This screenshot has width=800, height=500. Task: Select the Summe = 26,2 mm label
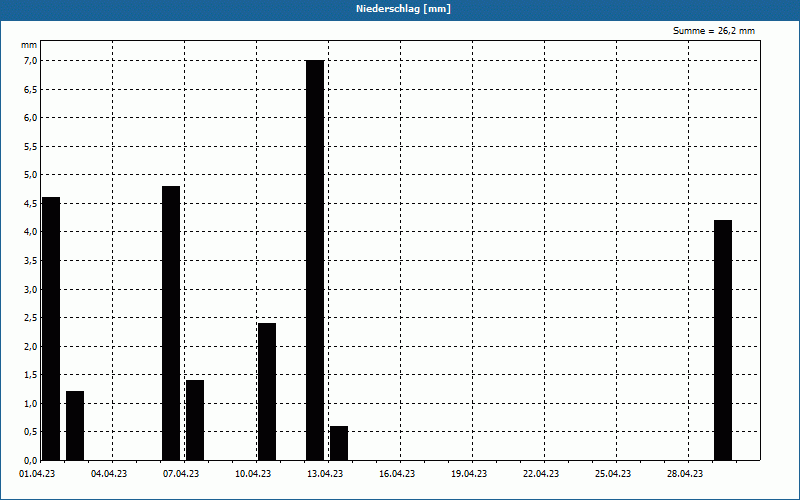[x=714, y=31]
